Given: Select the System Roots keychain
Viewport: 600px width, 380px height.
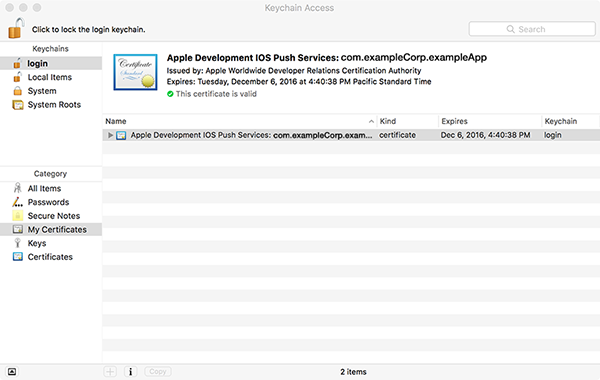Looking at the screenshot, I should click(x=51, y=105).
